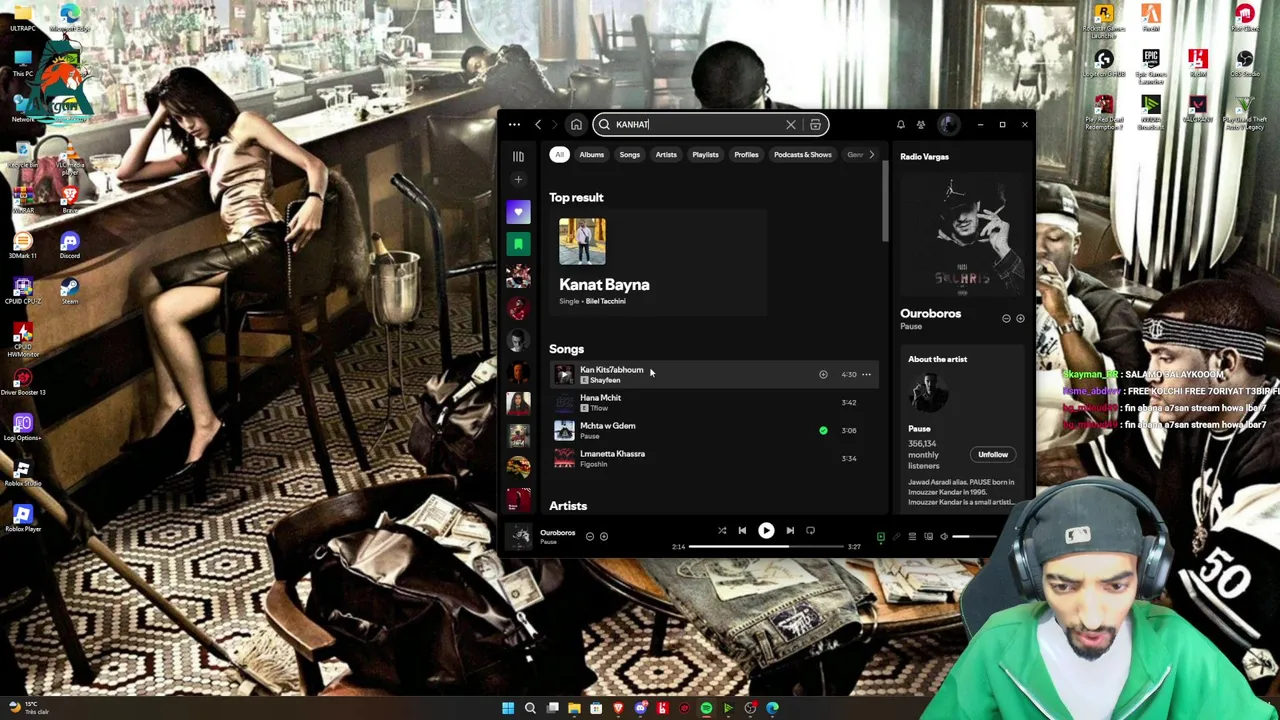Toggle shuffle playback
Screen dimensions: 1280x720
coord(722,531)
